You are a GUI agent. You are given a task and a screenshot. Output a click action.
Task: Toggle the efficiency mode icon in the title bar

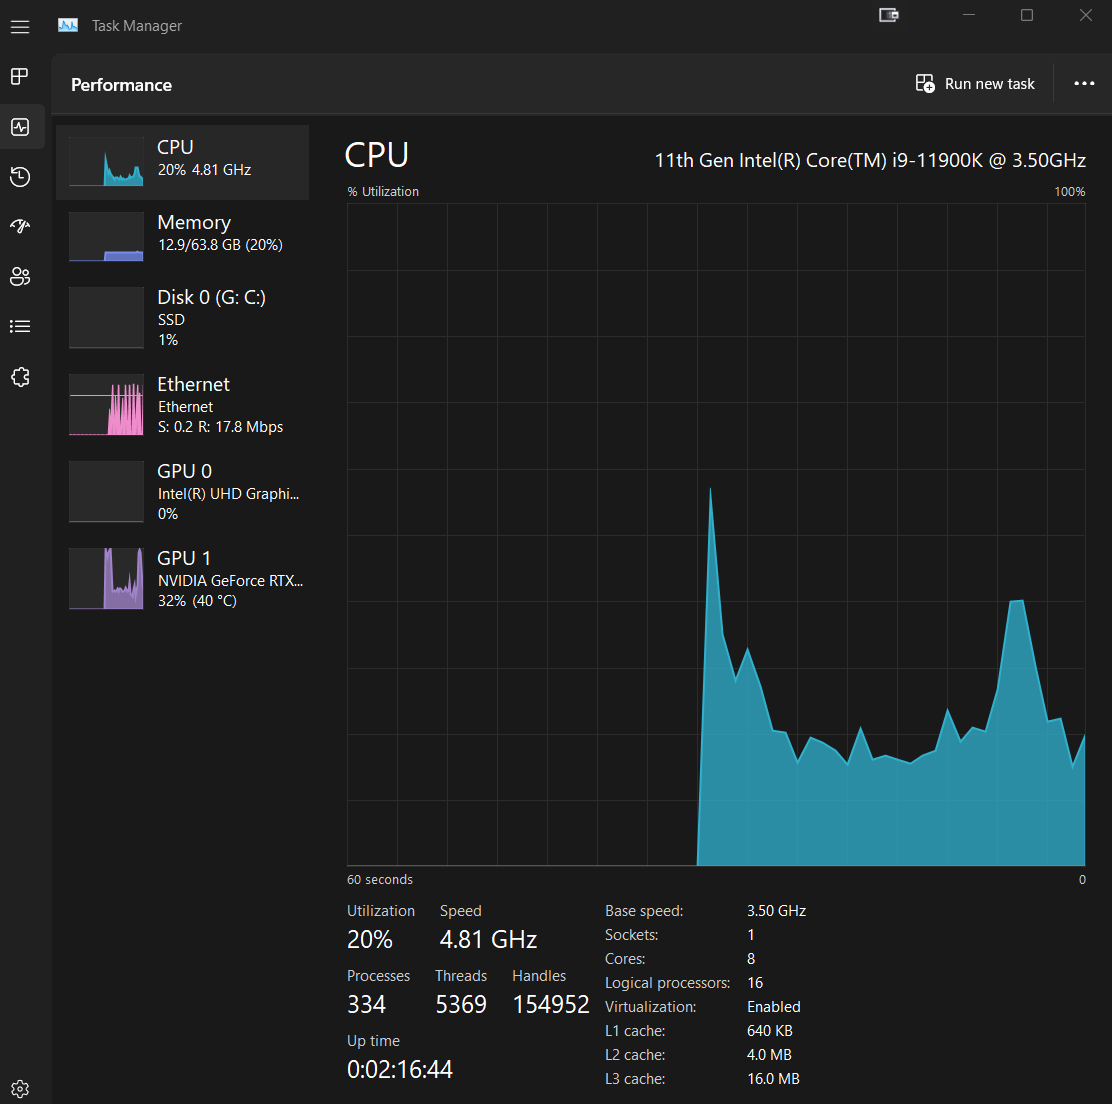pos(889,15)
